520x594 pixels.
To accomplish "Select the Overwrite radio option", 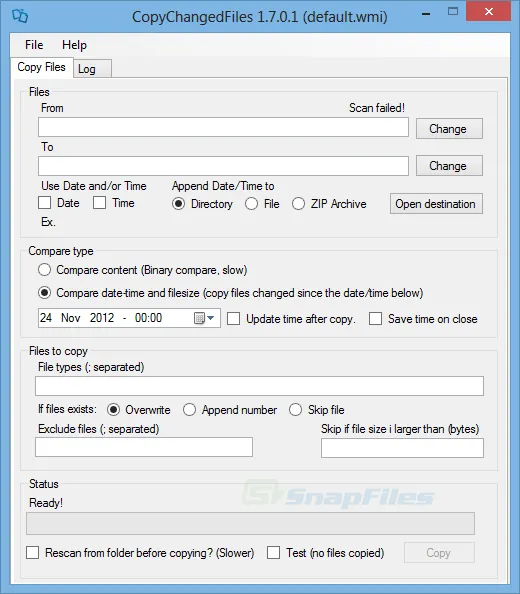I will pyautogui.click(x=114, y=410).
